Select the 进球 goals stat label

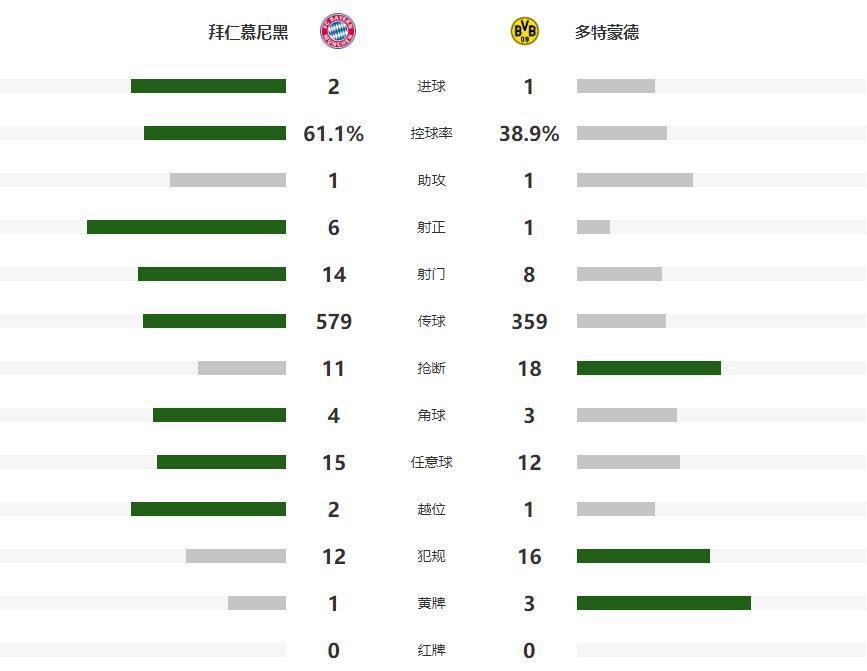(431, 86)
